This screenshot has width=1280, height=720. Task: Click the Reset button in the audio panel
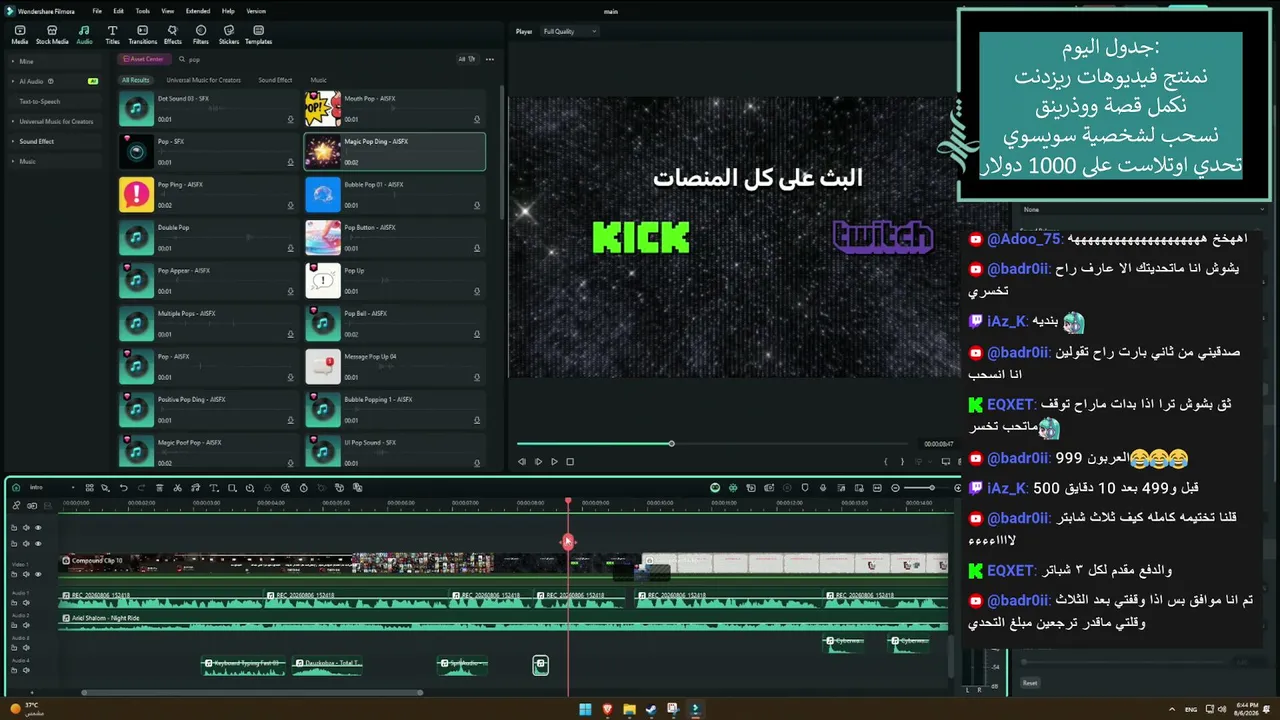(x=1030, y=683)
